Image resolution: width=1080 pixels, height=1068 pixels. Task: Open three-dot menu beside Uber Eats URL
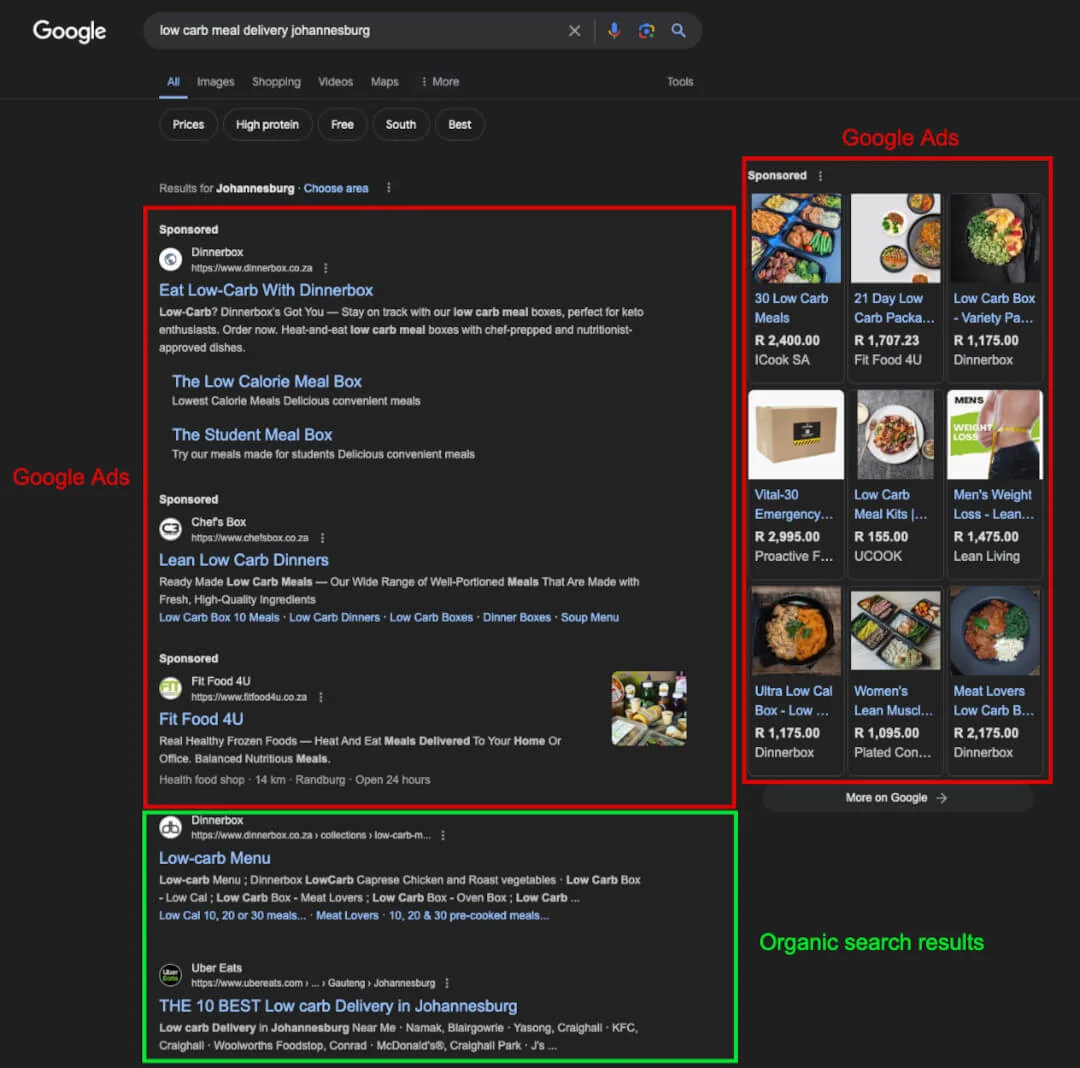[447, 983]
